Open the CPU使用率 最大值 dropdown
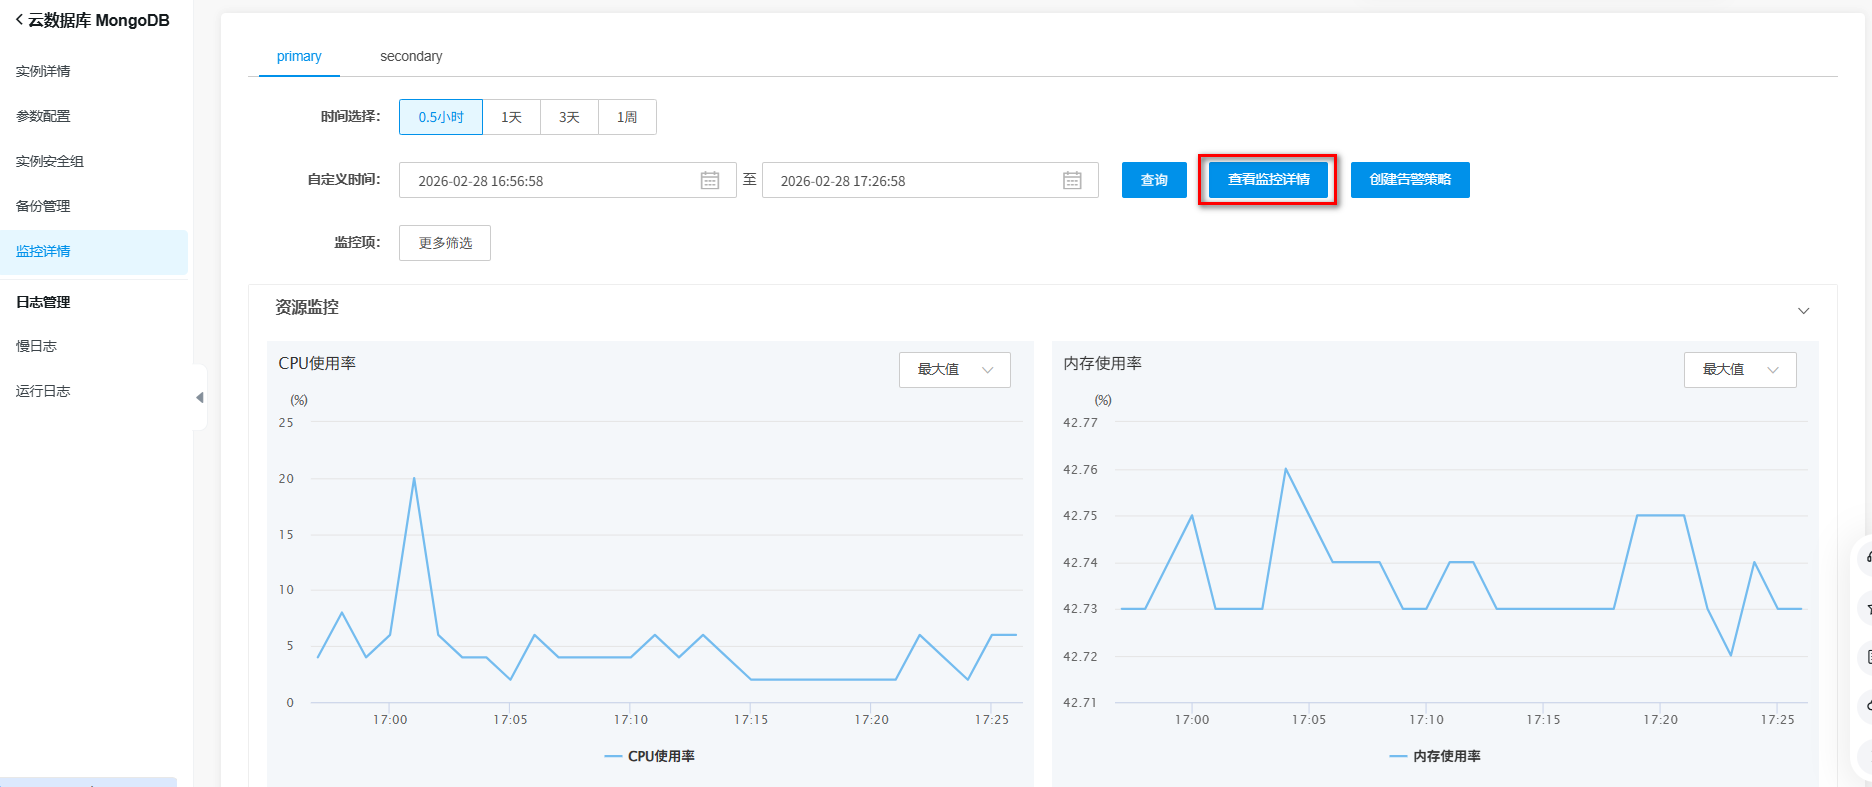 [954, 370]
